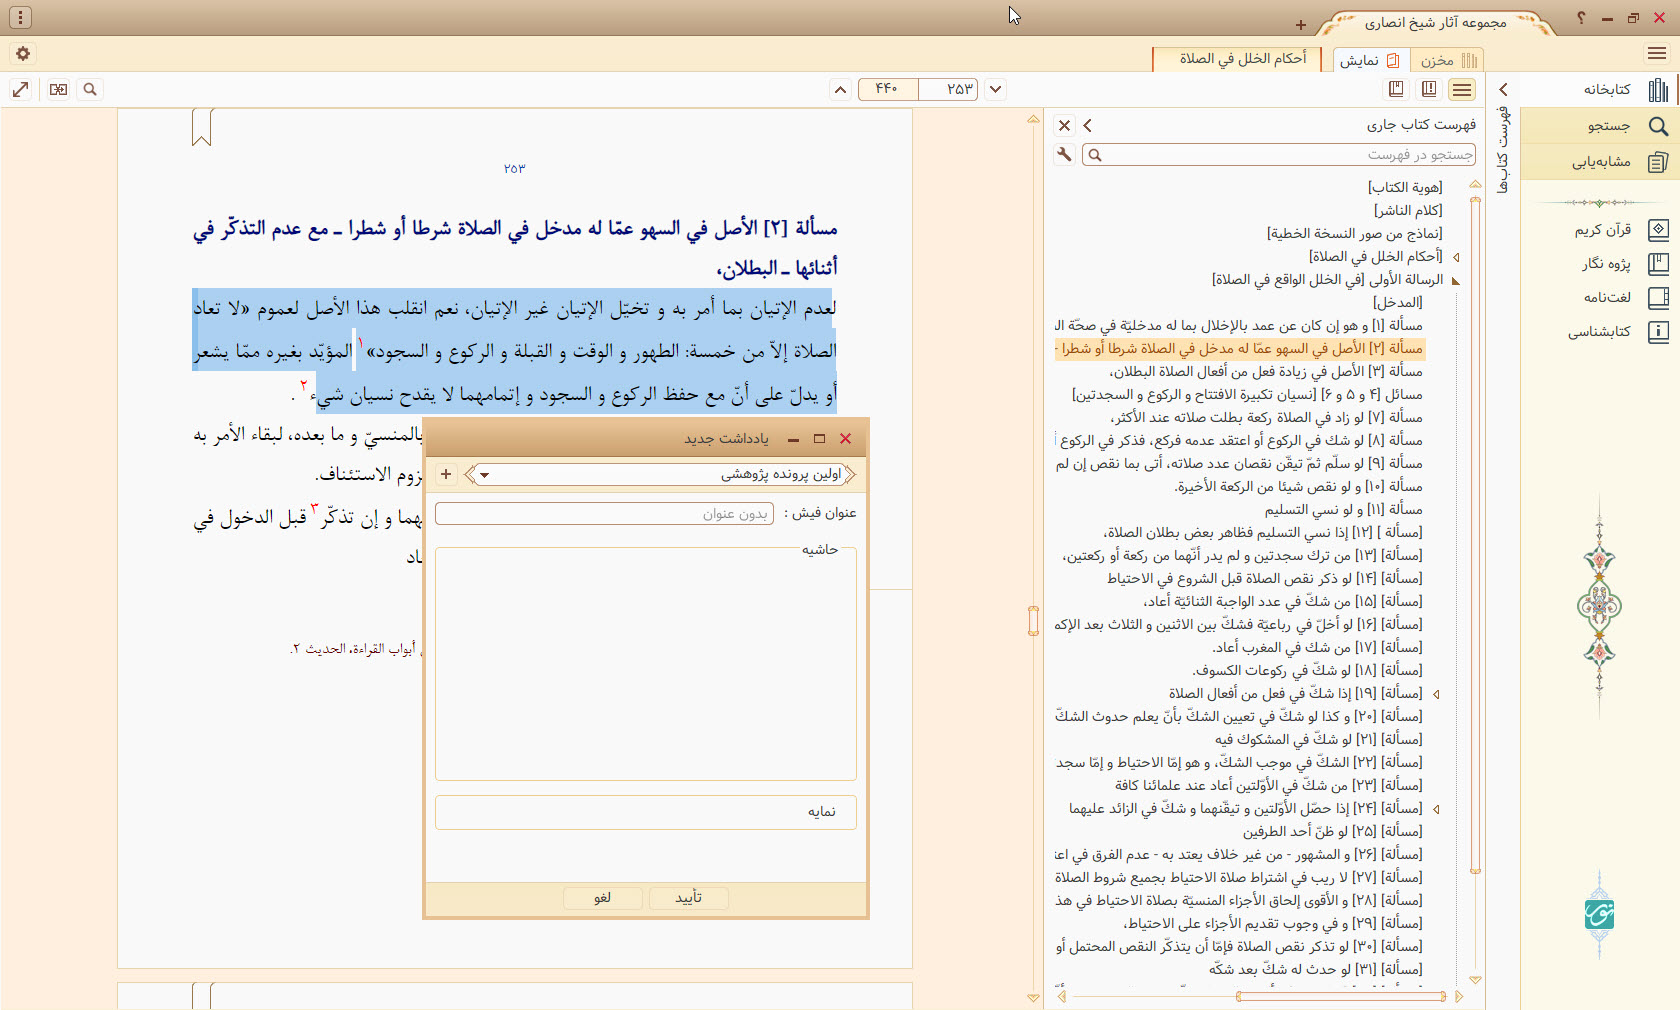Click the text pane vertical scroll thumb
Screen dimensions: 1680x1010
(x=1033, y=620)
